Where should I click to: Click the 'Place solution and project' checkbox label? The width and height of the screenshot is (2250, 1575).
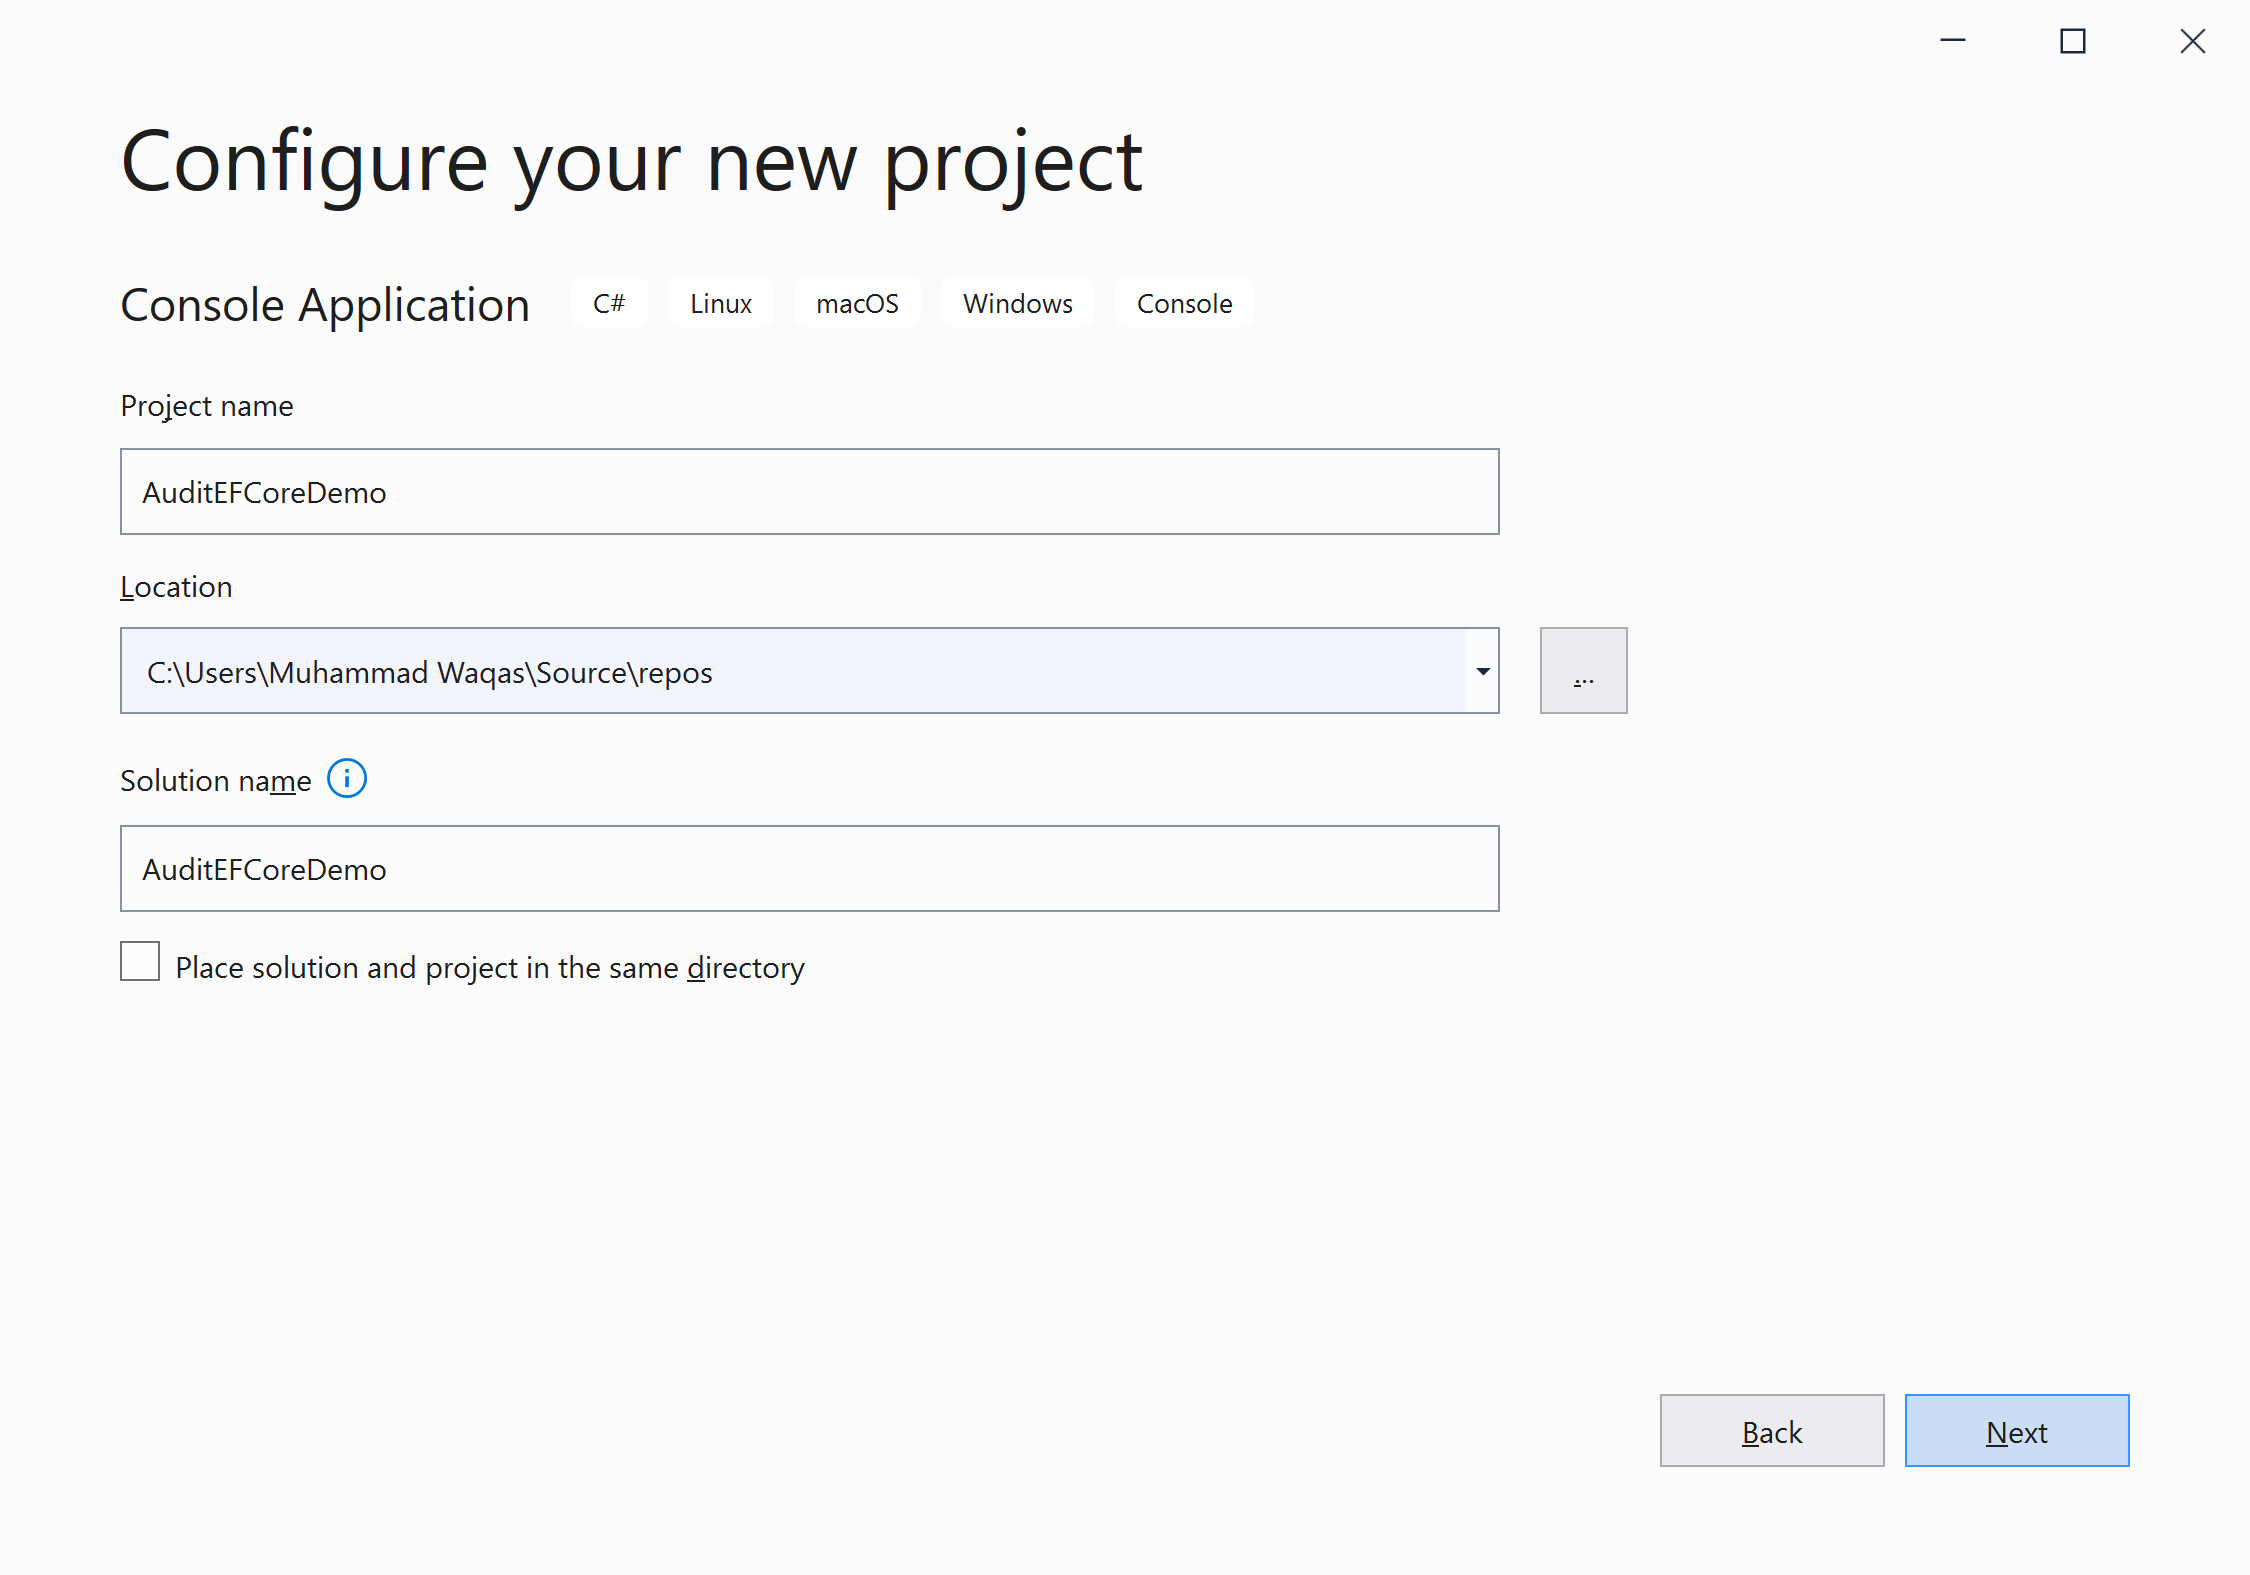490,968
